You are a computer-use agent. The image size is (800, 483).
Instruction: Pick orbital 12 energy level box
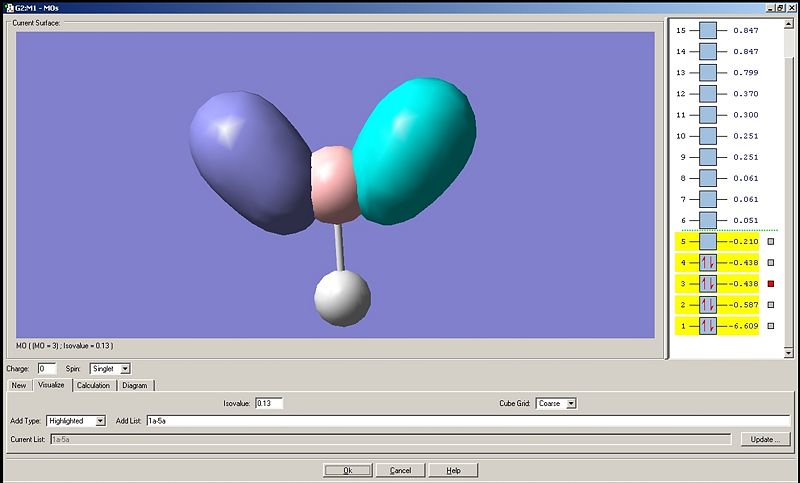click(708, 94)
